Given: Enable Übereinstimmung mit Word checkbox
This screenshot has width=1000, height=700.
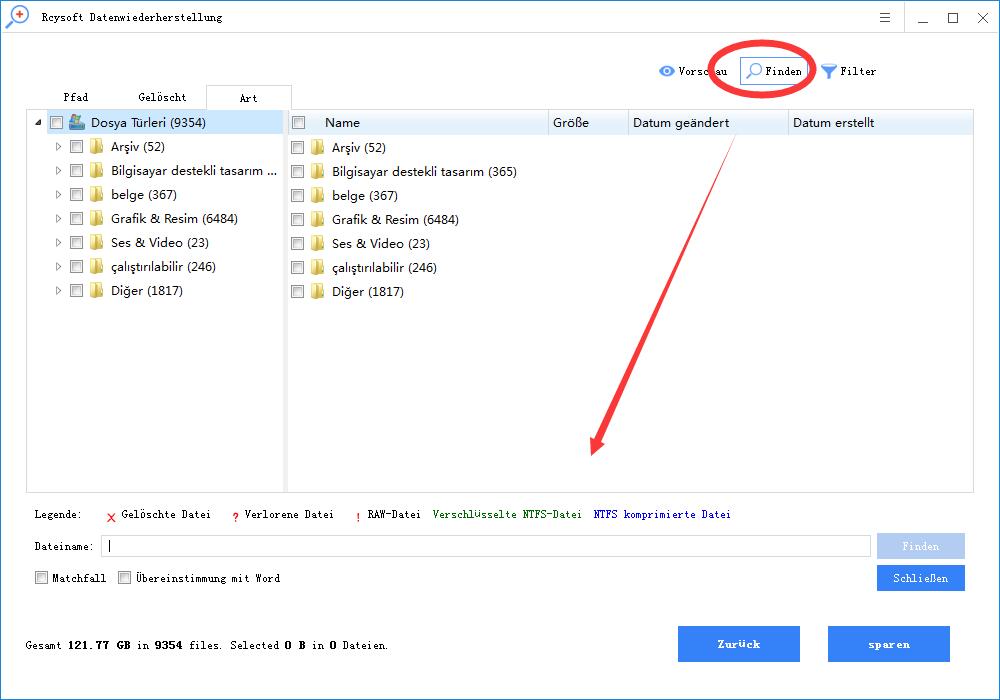Looking at the screenshot, I should tap(124, 578).
